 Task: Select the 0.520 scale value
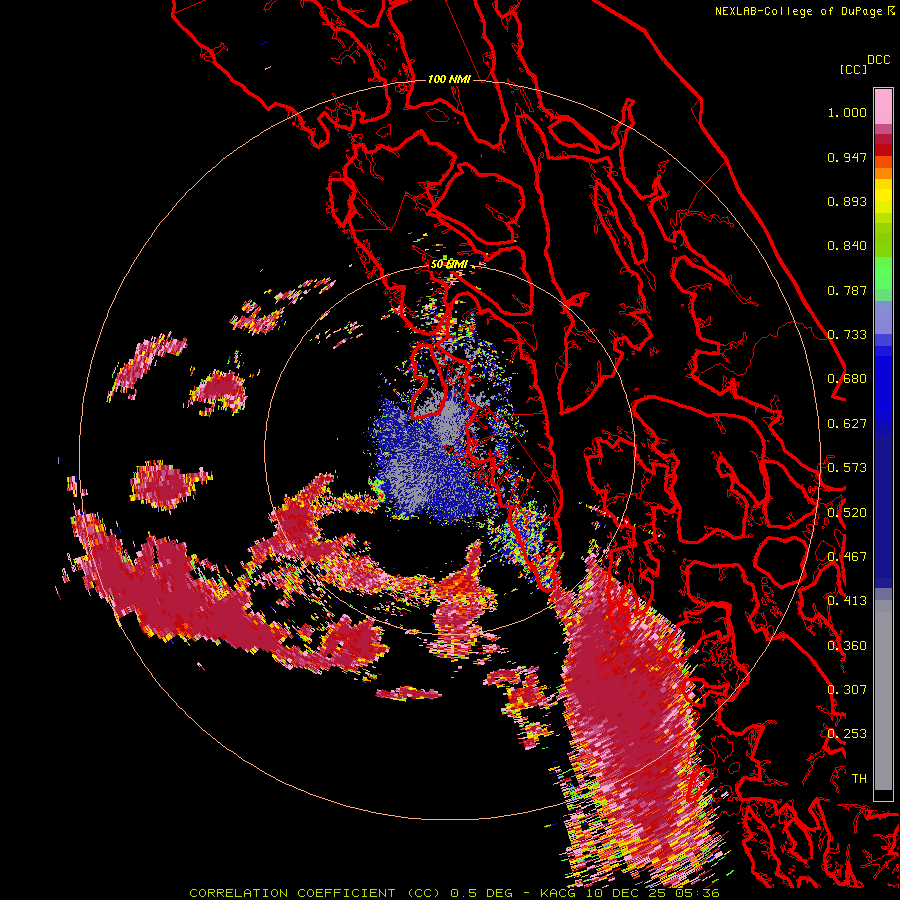pyautogui.click(x=847, y=513)
